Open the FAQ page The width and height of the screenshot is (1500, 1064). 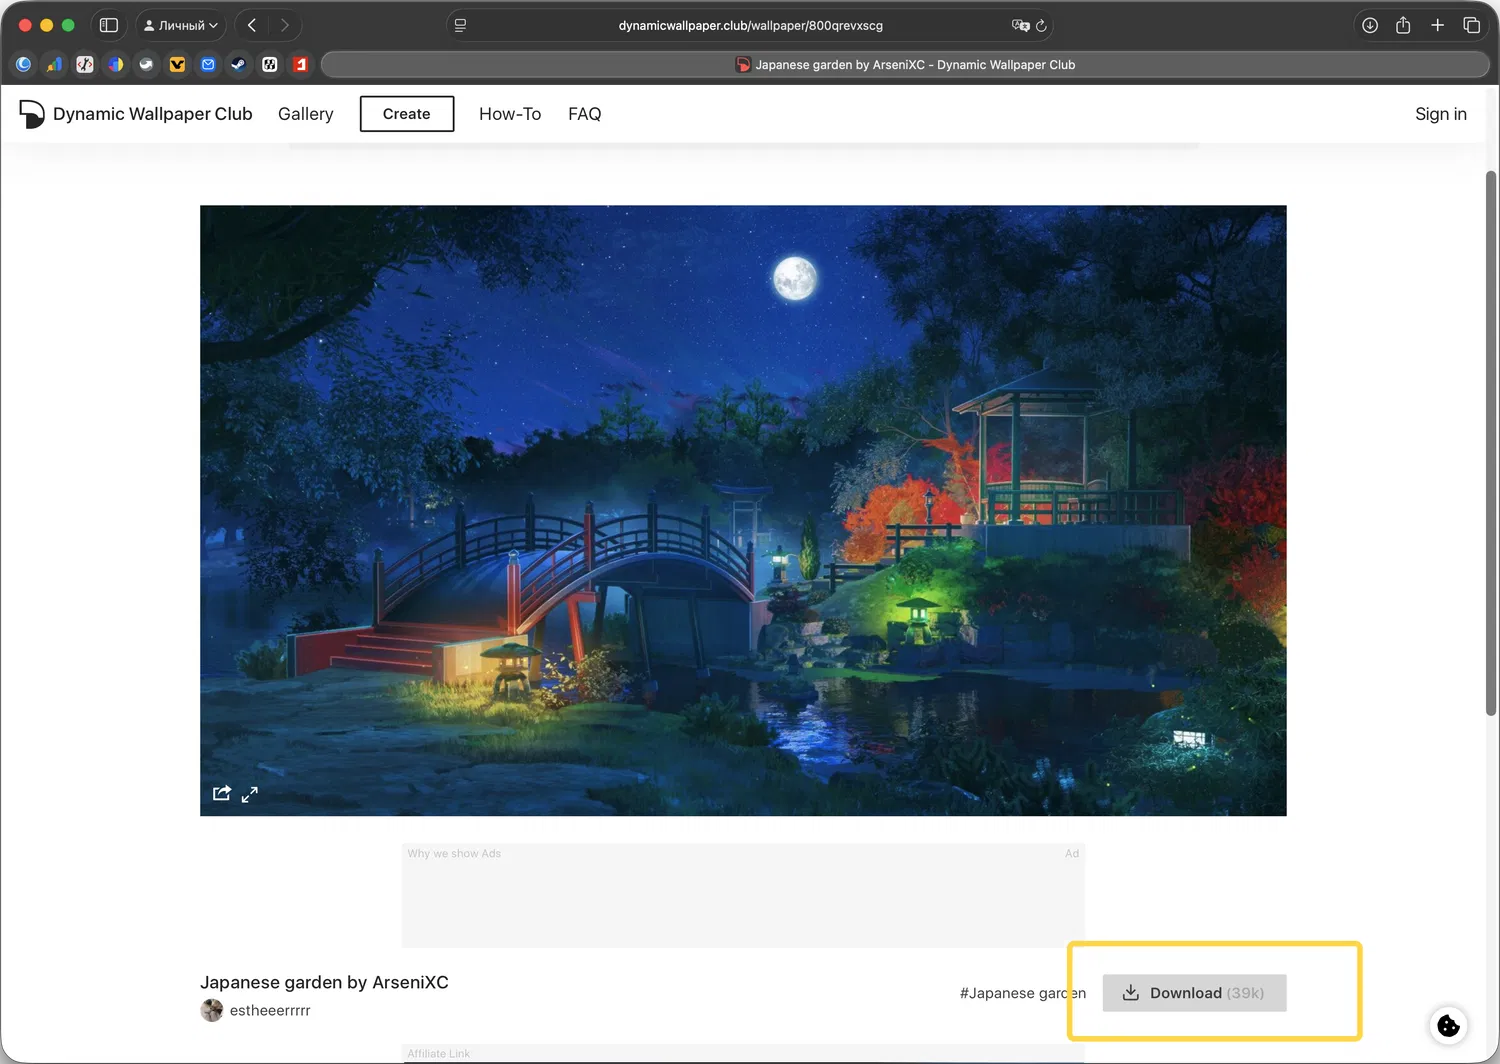[585, 114]
